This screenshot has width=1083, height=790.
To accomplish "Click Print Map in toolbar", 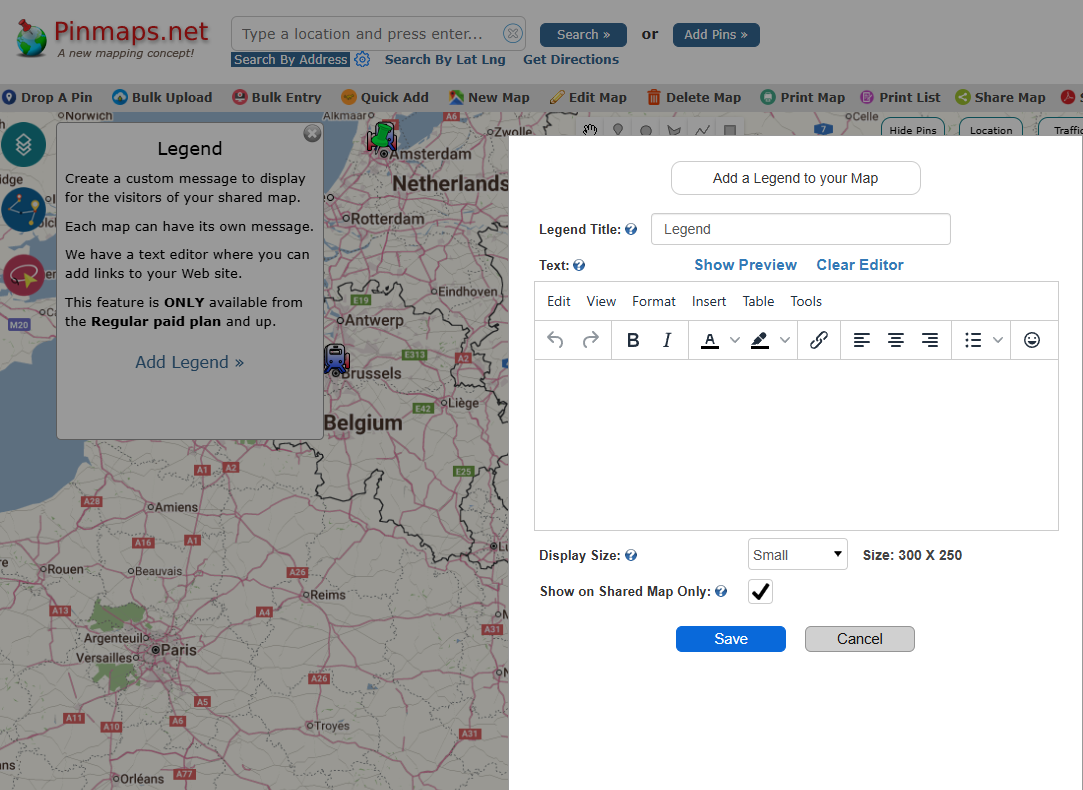I will (x=803, y=97).
